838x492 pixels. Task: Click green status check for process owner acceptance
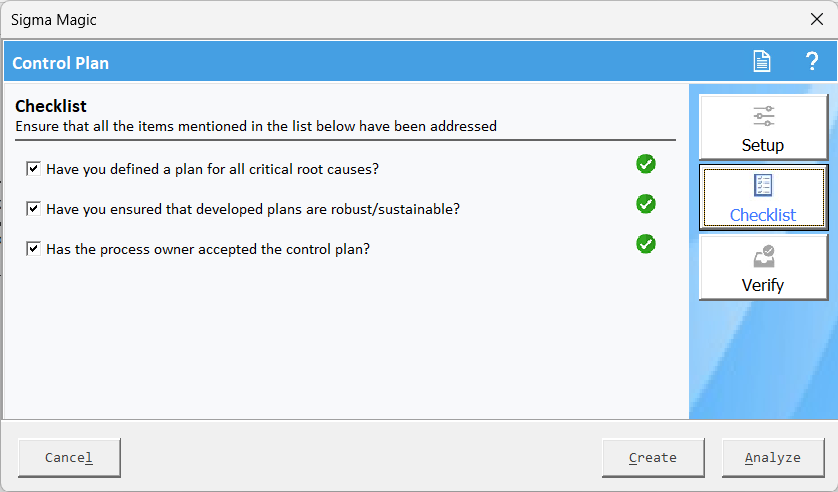(646, 244)
